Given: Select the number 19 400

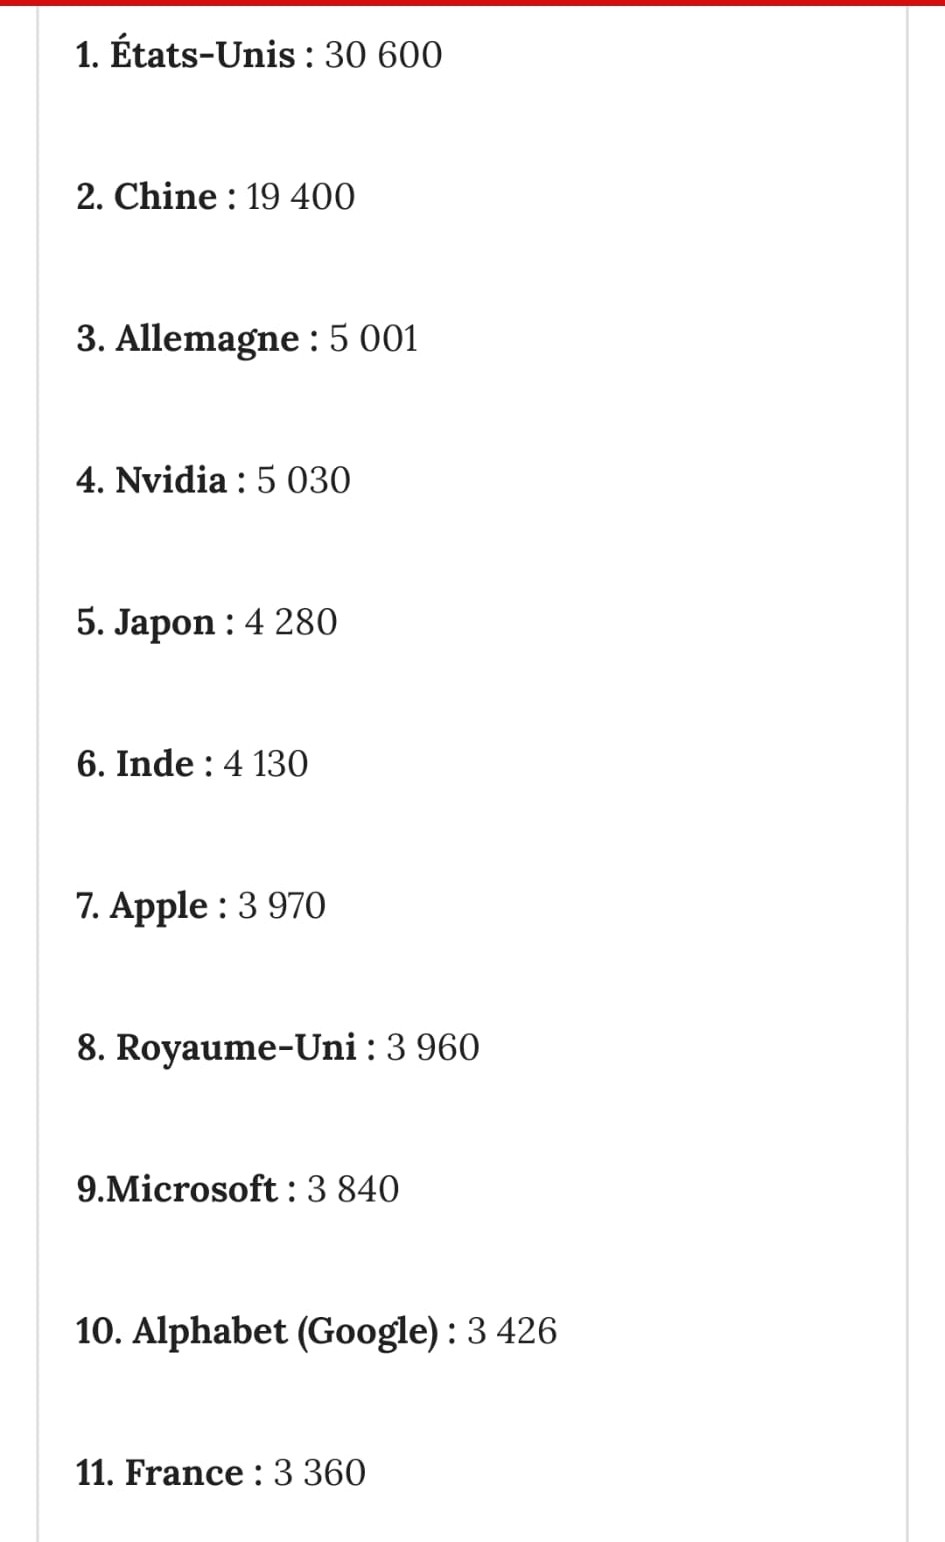Looking at the screenshot, I should [x=300, y=197].
